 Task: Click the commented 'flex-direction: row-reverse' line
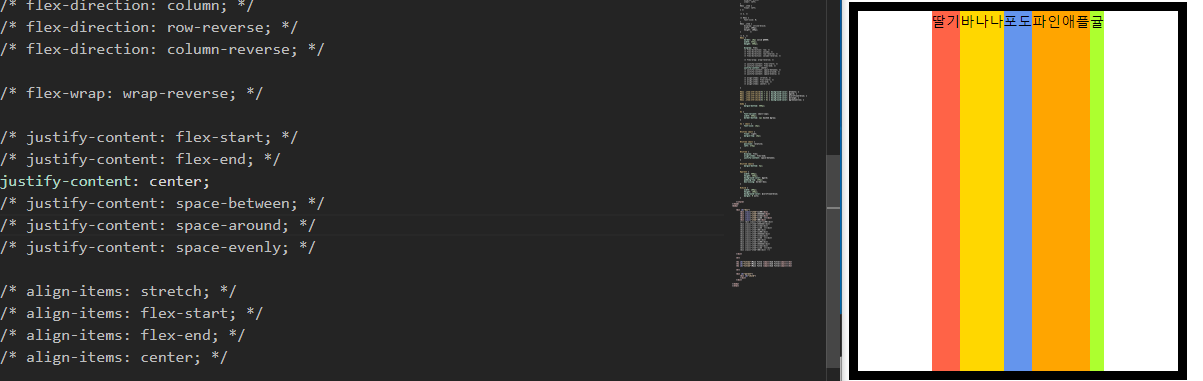149,27
